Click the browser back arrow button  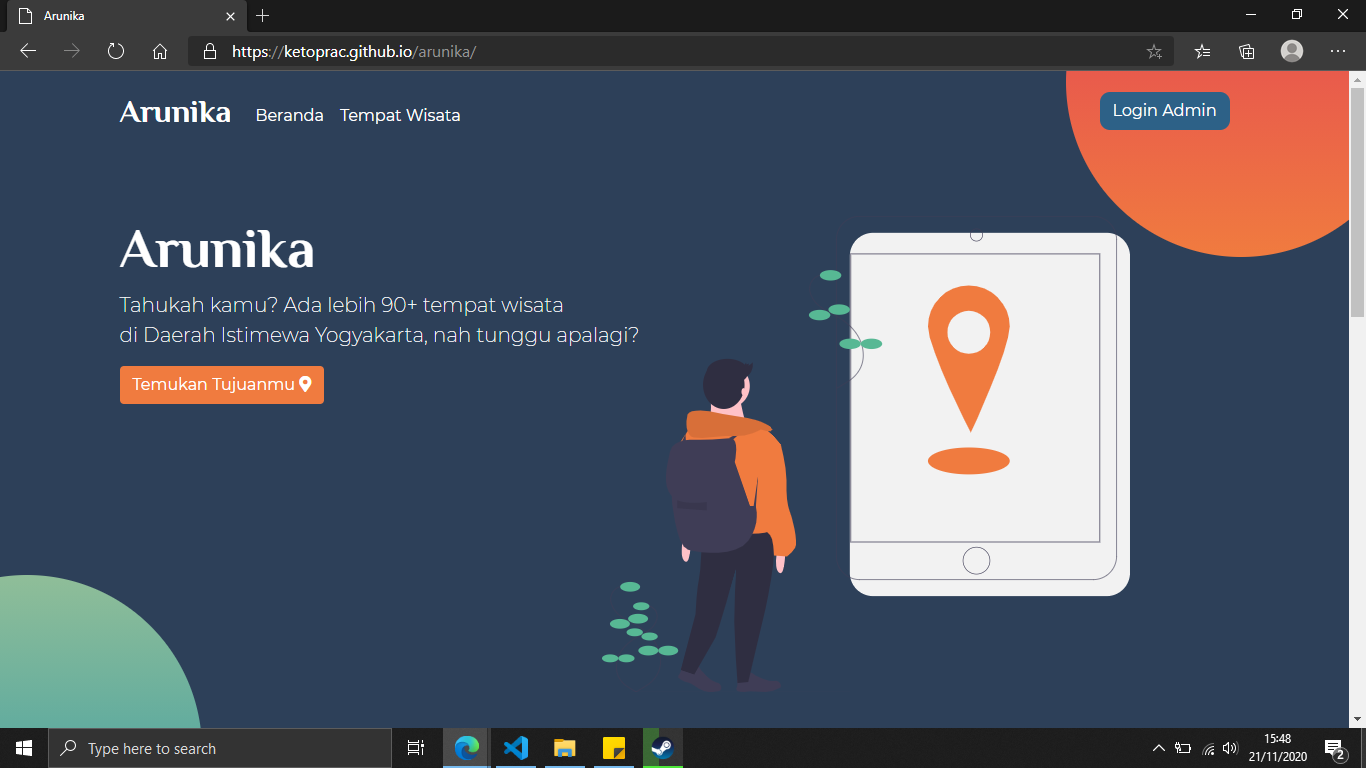[28, 51]
